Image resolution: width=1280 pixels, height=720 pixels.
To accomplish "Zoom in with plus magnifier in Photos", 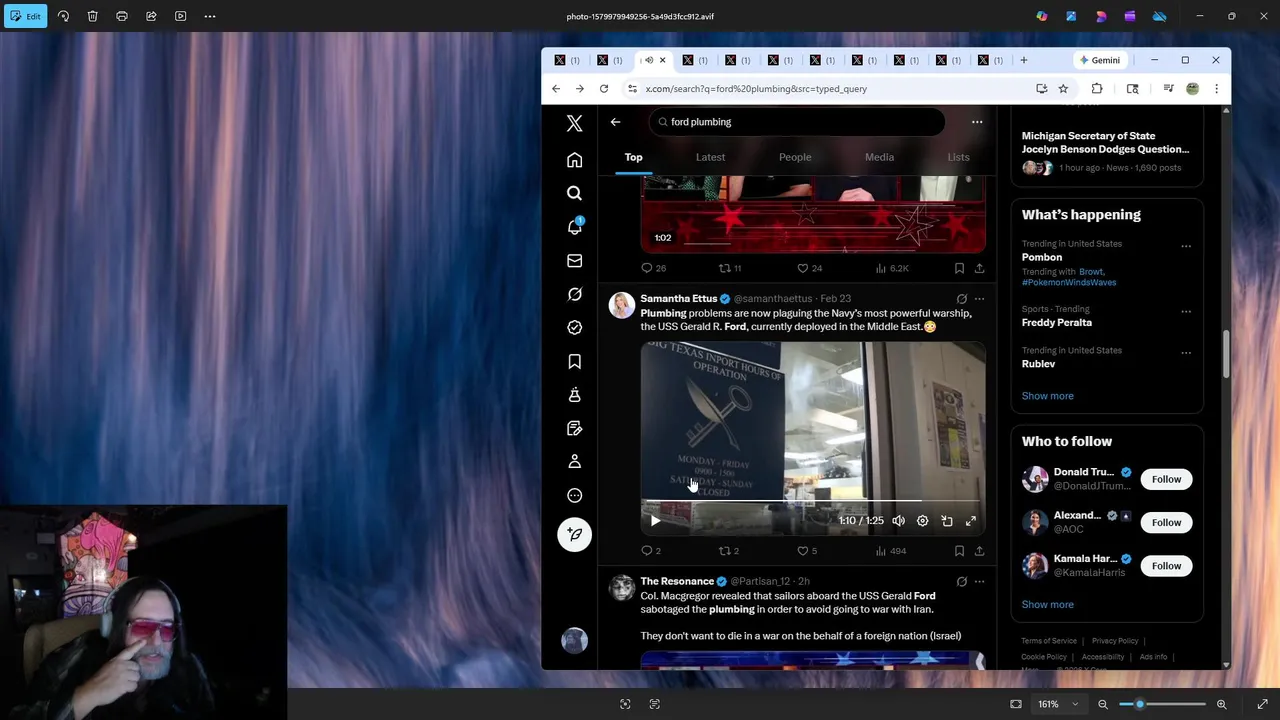I will click(x=1221, y=704).
